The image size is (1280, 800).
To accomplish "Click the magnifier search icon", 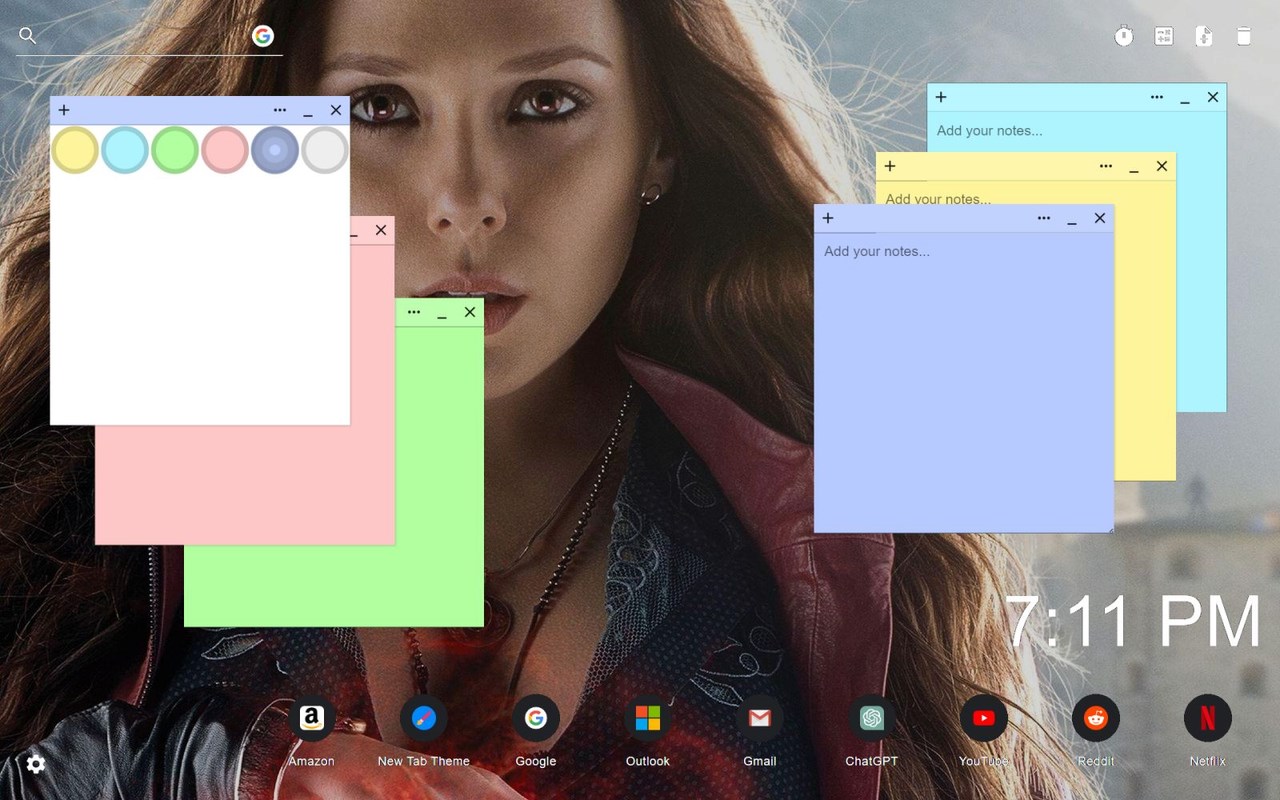I will [x=28, y=36].
